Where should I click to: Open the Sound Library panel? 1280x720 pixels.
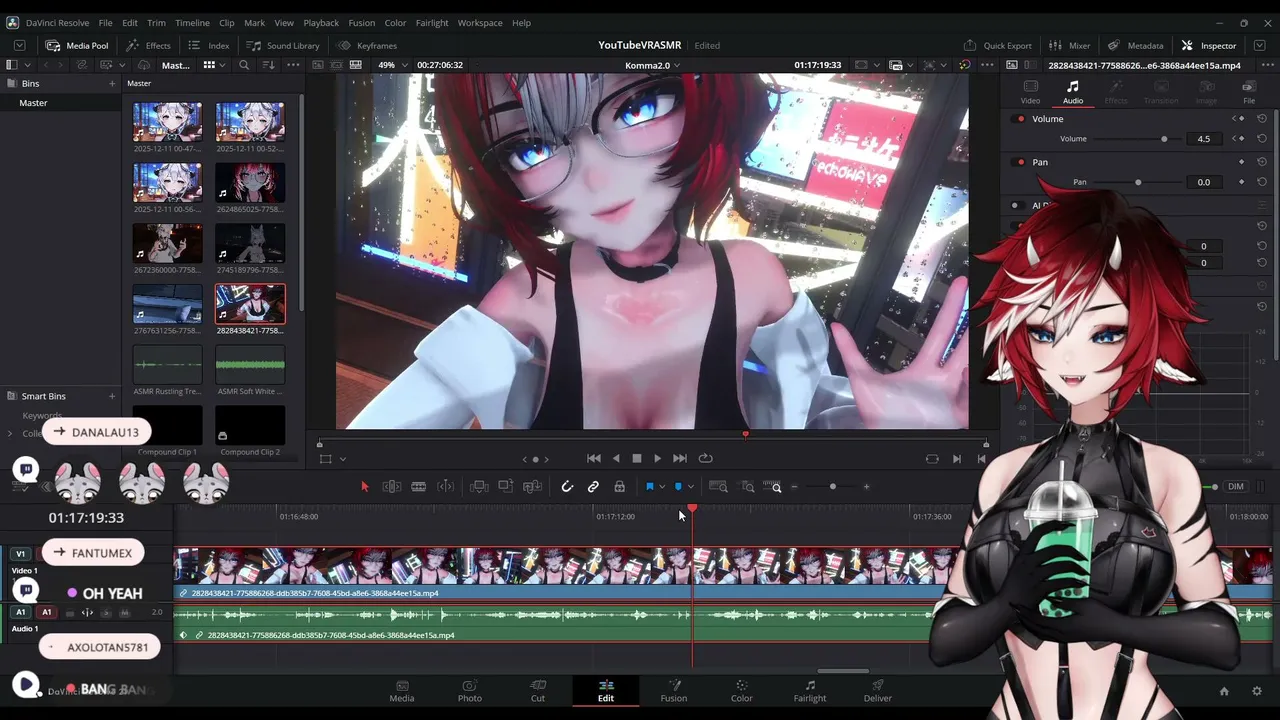coord(283,45)
